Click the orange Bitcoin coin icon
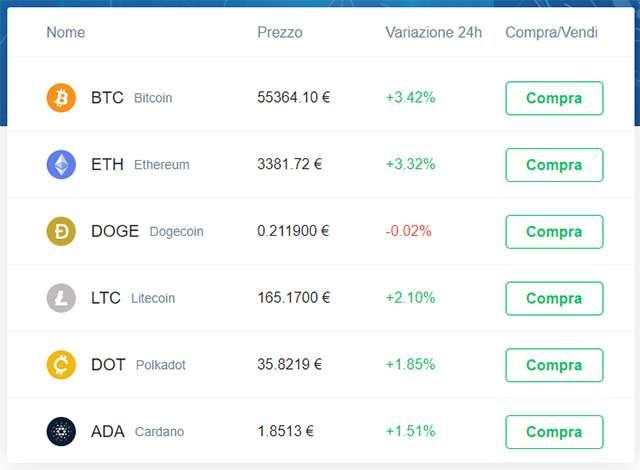The image size is (640, 470). [x=61, y=98]
